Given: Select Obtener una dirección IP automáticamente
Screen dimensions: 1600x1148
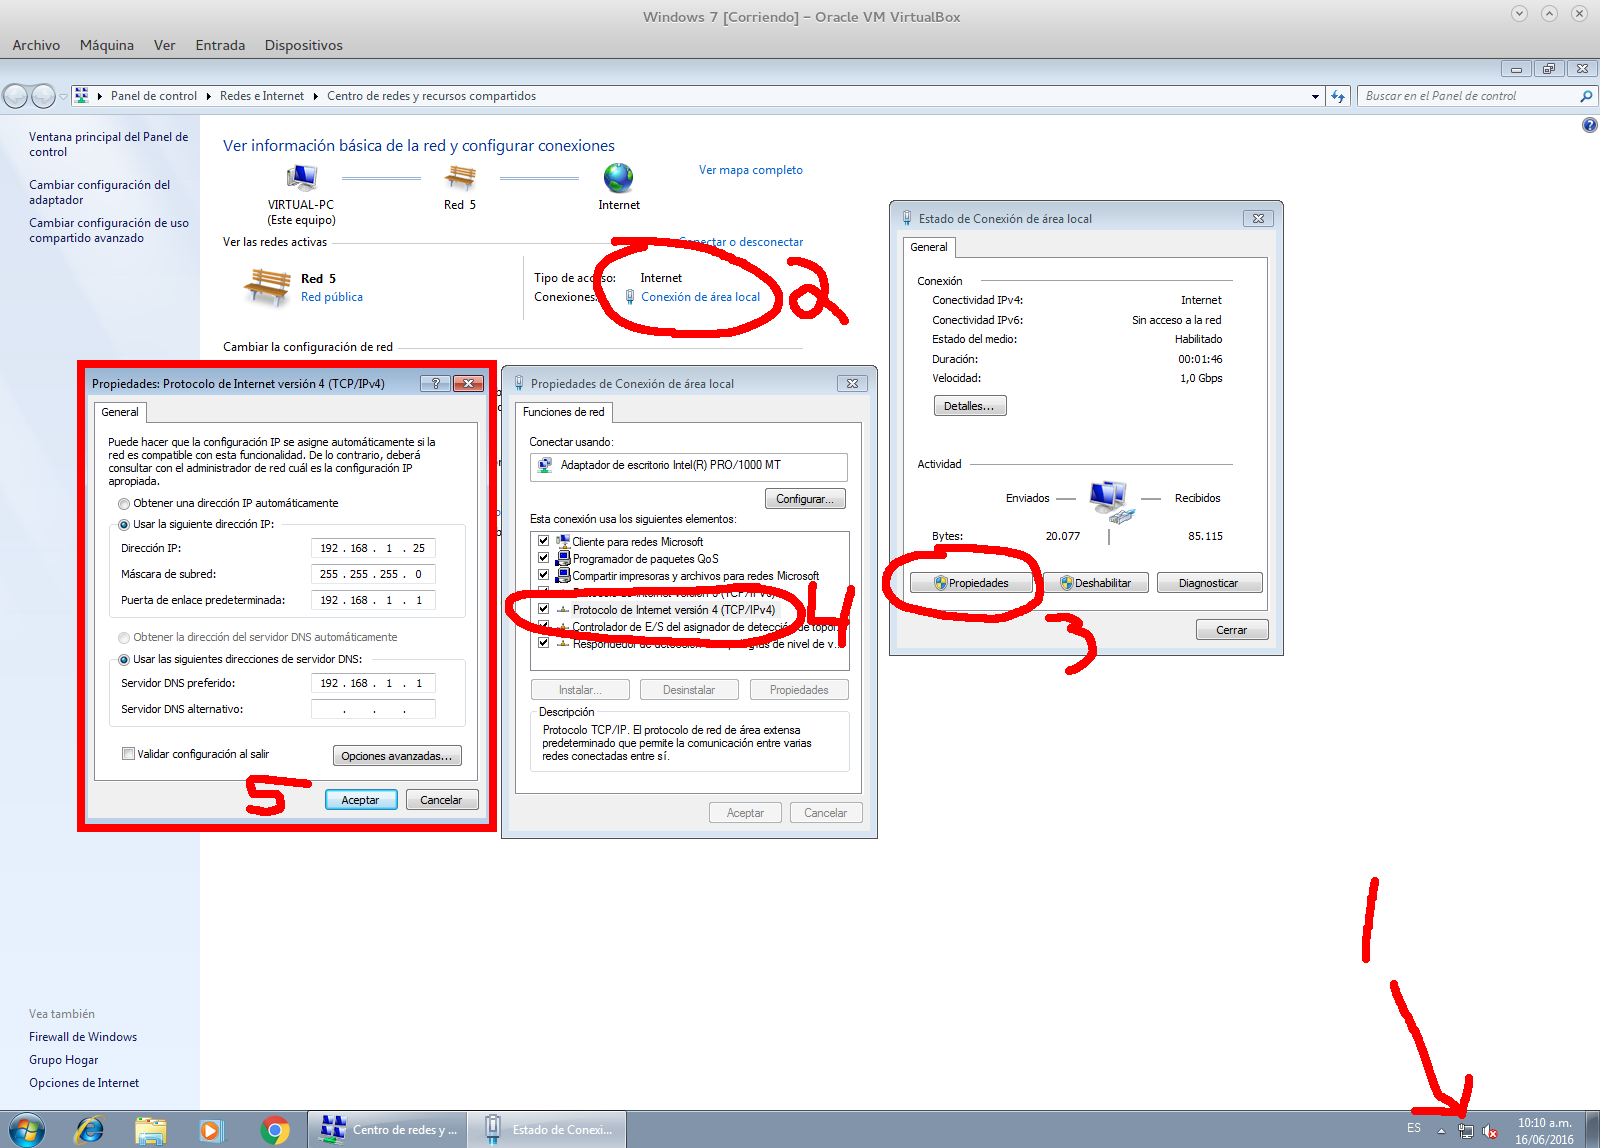Looking at the screenshot, I should coord(124,504).
